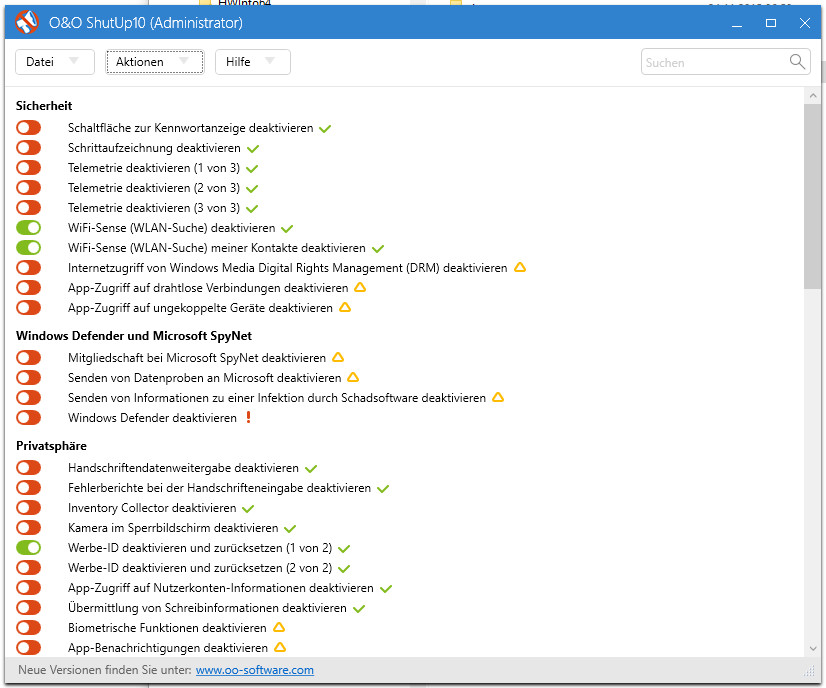Image resolution: width=826 pixels, height=688 pixels.
Task: Toggle Schaltfläche zur Kennwortanzeige deaktivieren switch
Action: tap(28, 127)
